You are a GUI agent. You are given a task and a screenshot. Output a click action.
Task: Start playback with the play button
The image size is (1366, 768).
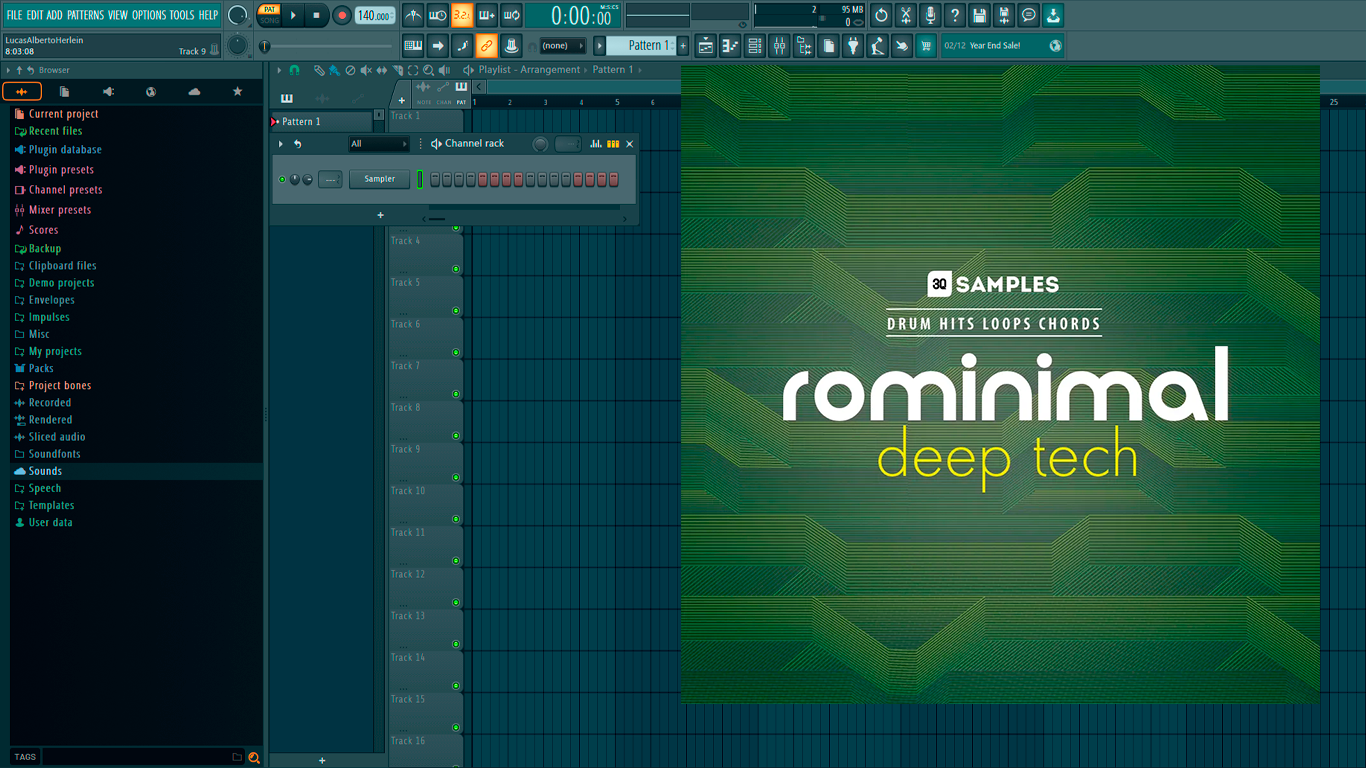tap(293, 15)
